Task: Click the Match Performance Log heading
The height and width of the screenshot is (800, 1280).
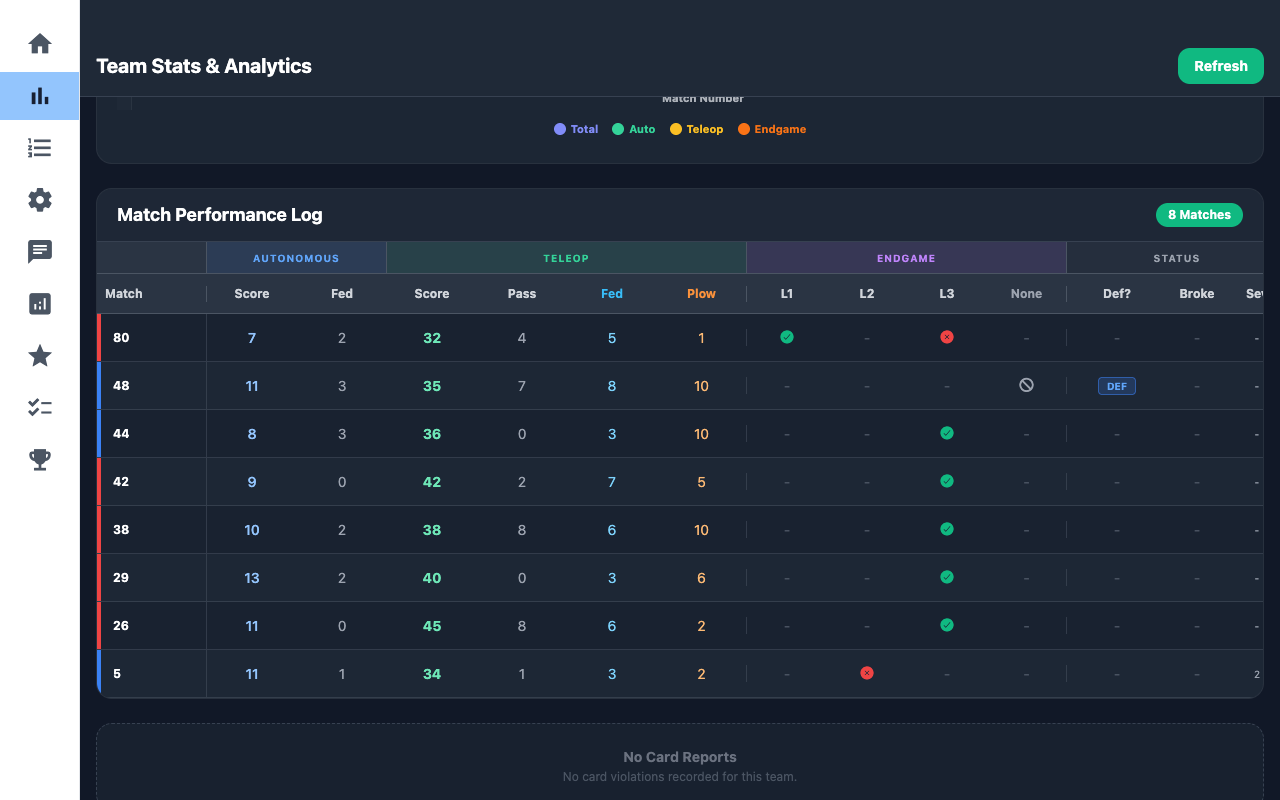Action: point(220,215)
